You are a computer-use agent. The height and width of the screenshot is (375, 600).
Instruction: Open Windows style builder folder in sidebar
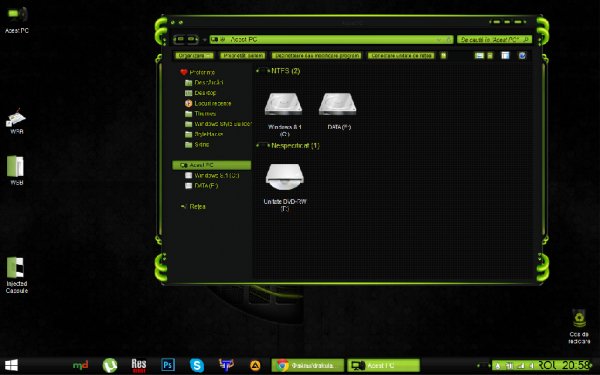tap(218, 124)
